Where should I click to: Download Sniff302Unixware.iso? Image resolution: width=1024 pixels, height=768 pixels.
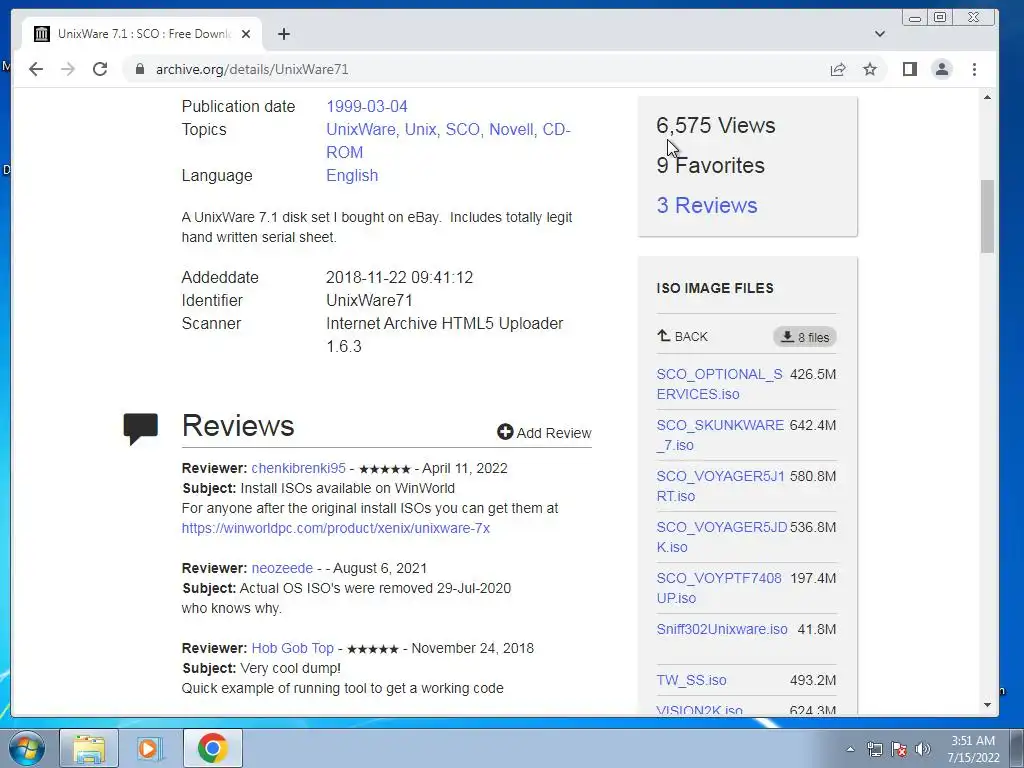[722, 629]
